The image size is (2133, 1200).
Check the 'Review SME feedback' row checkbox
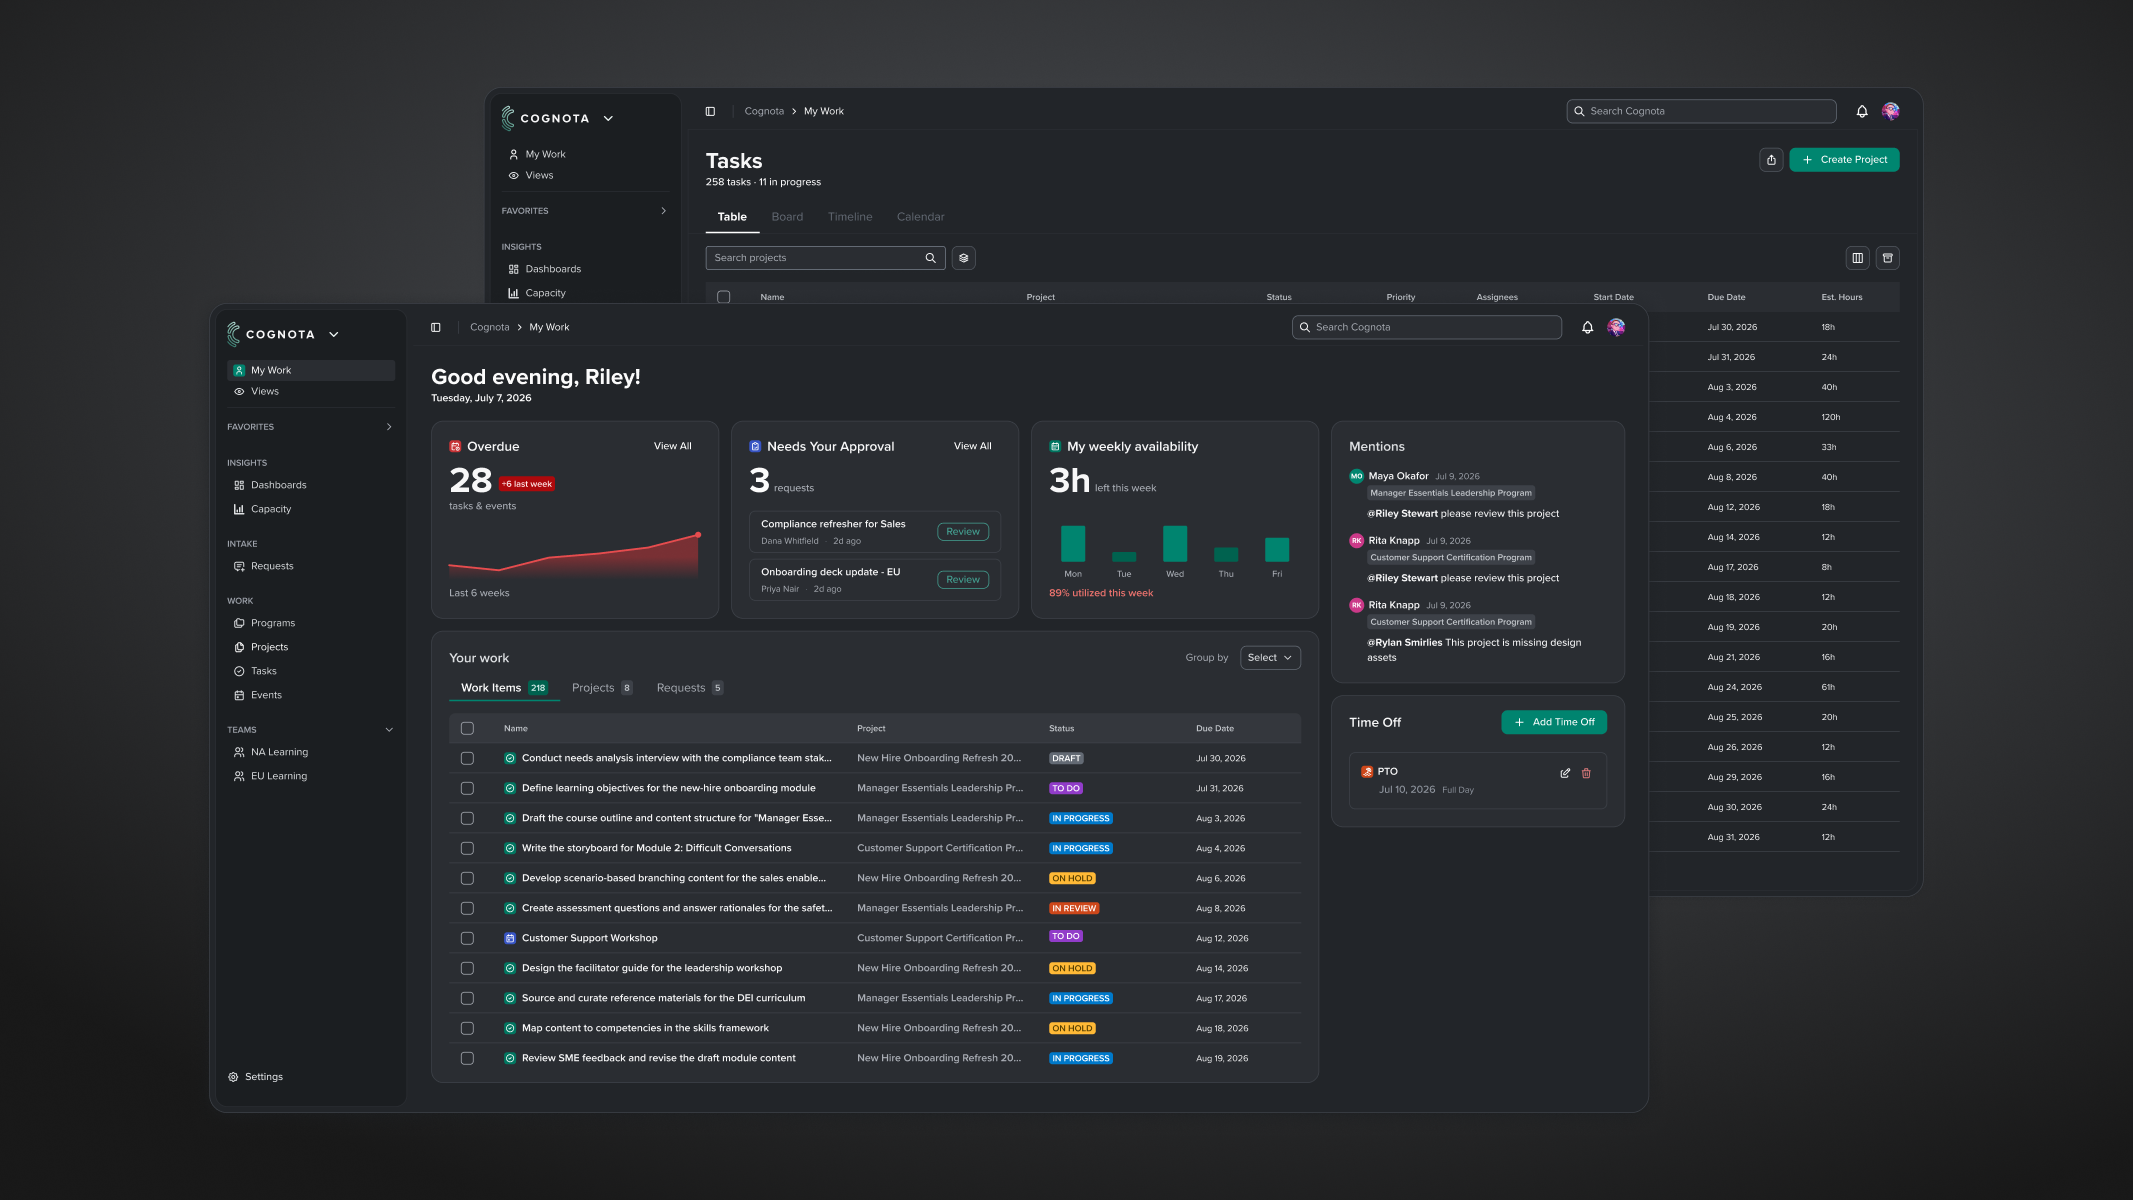pos(467,1058)
